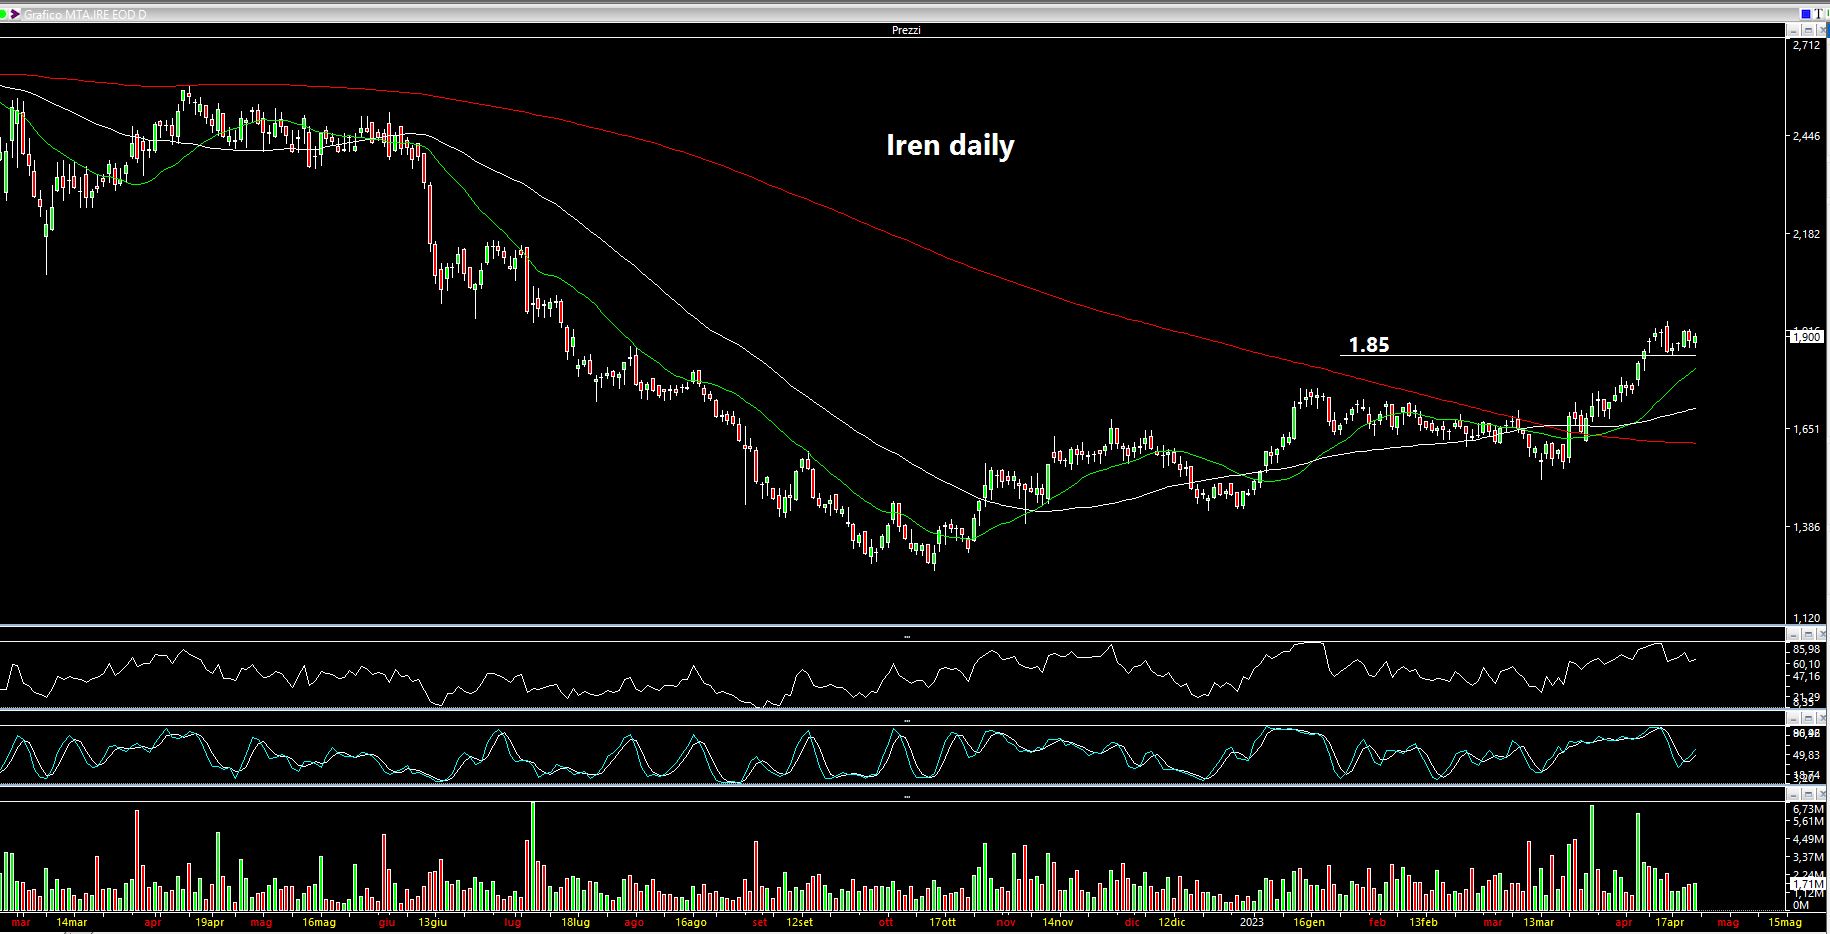Viewport: 1830px width, 934px height.
Task: Maximize the Prezzi price panel
Action: coord(1808,30)
